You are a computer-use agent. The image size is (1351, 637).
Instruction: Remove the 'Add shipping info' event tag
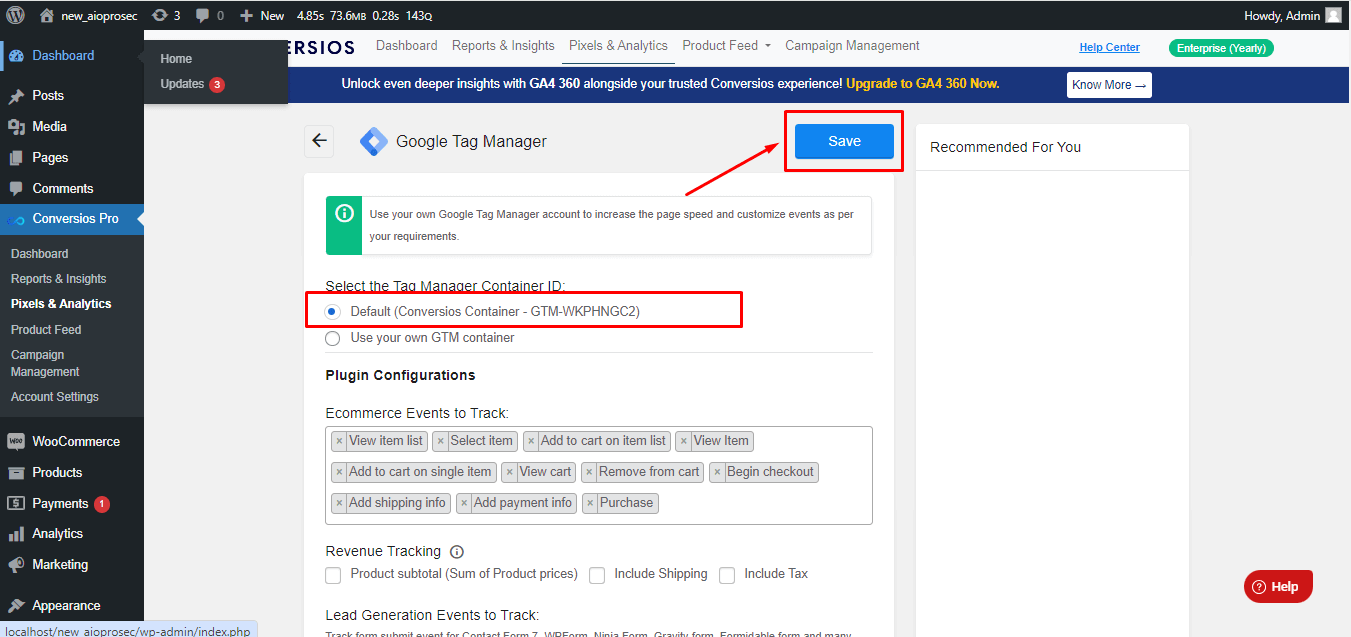pos(339,503)
